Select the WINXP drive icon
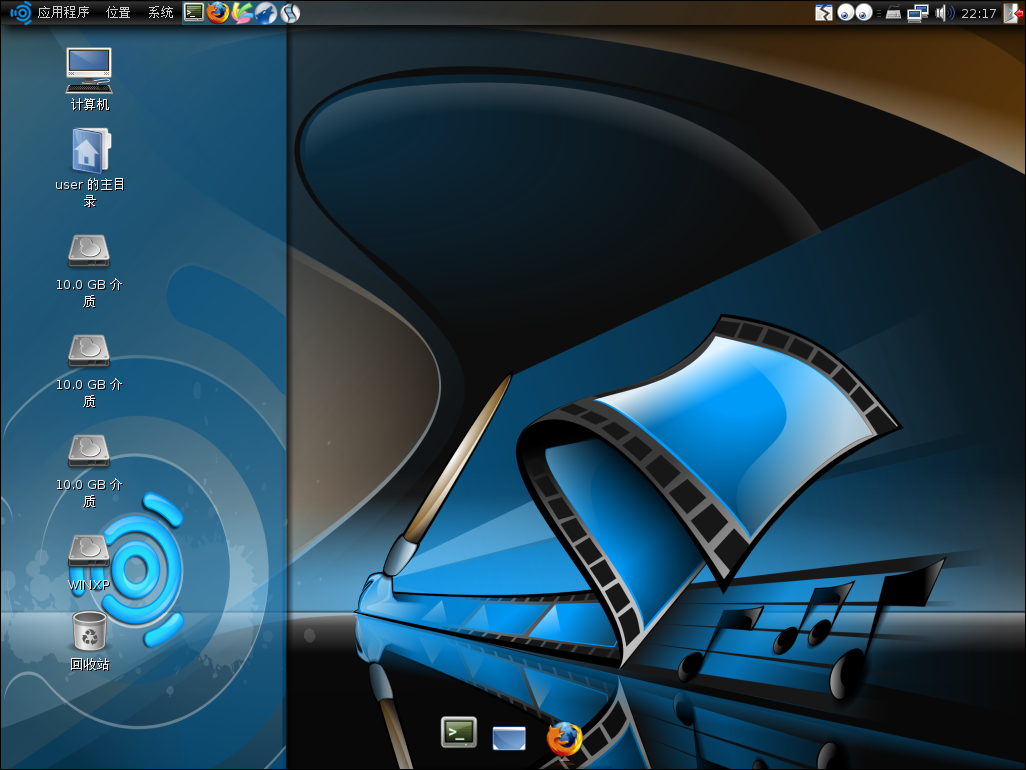 [90, 563]
